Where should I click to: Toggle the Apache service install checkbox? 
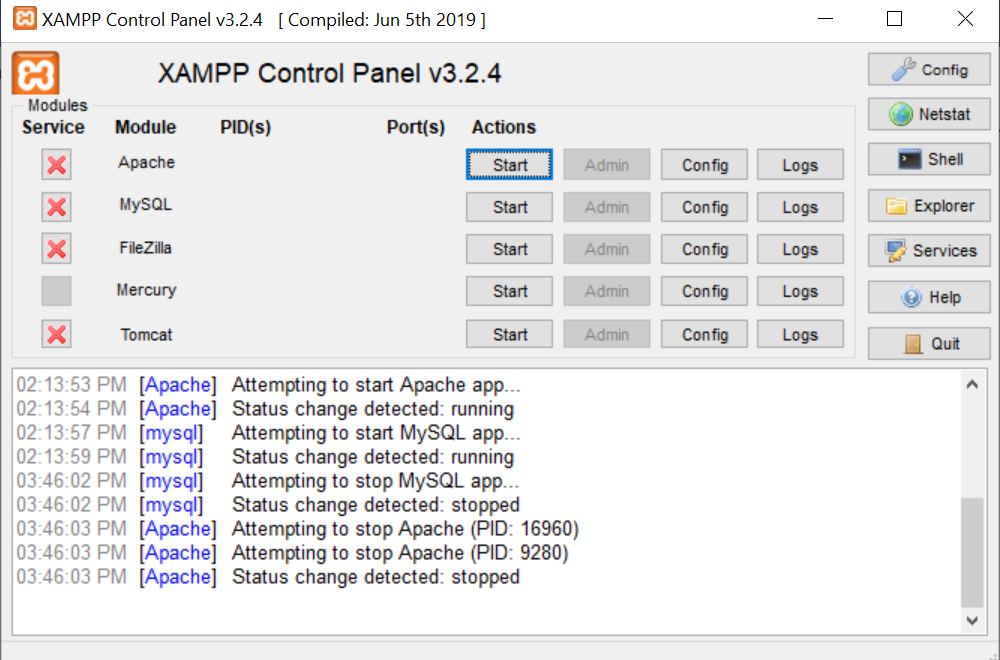pyautogui.click(x=57, y=165)
